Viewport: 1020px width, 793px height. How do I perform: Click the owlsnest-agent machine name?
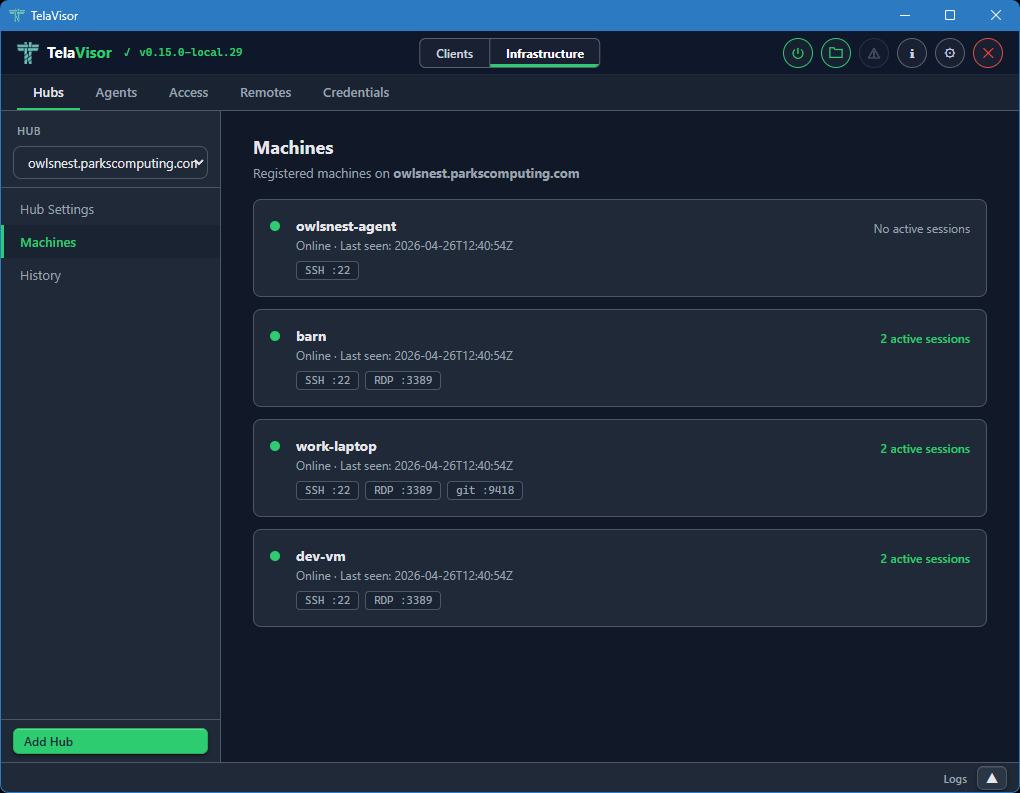[x=346, y=226]
